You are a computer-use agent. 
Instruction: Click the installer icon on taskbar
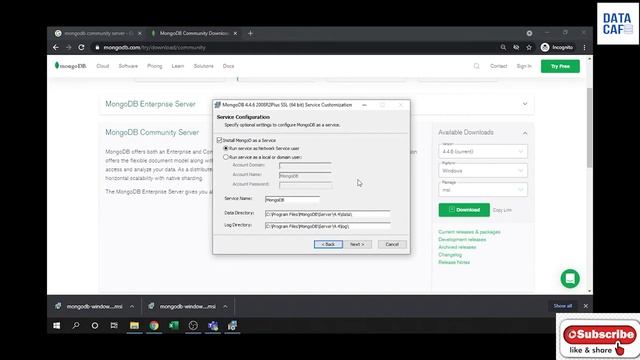tap(232, 325)
